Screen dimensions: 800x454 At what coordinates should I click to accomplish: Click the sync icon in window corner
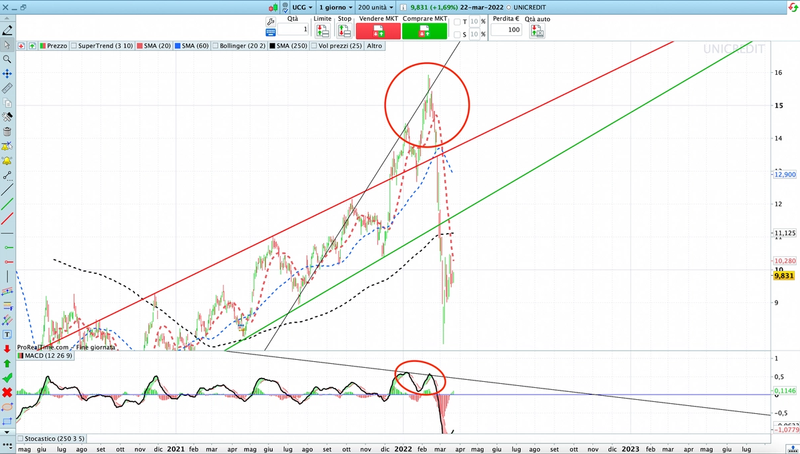(793, 8)
